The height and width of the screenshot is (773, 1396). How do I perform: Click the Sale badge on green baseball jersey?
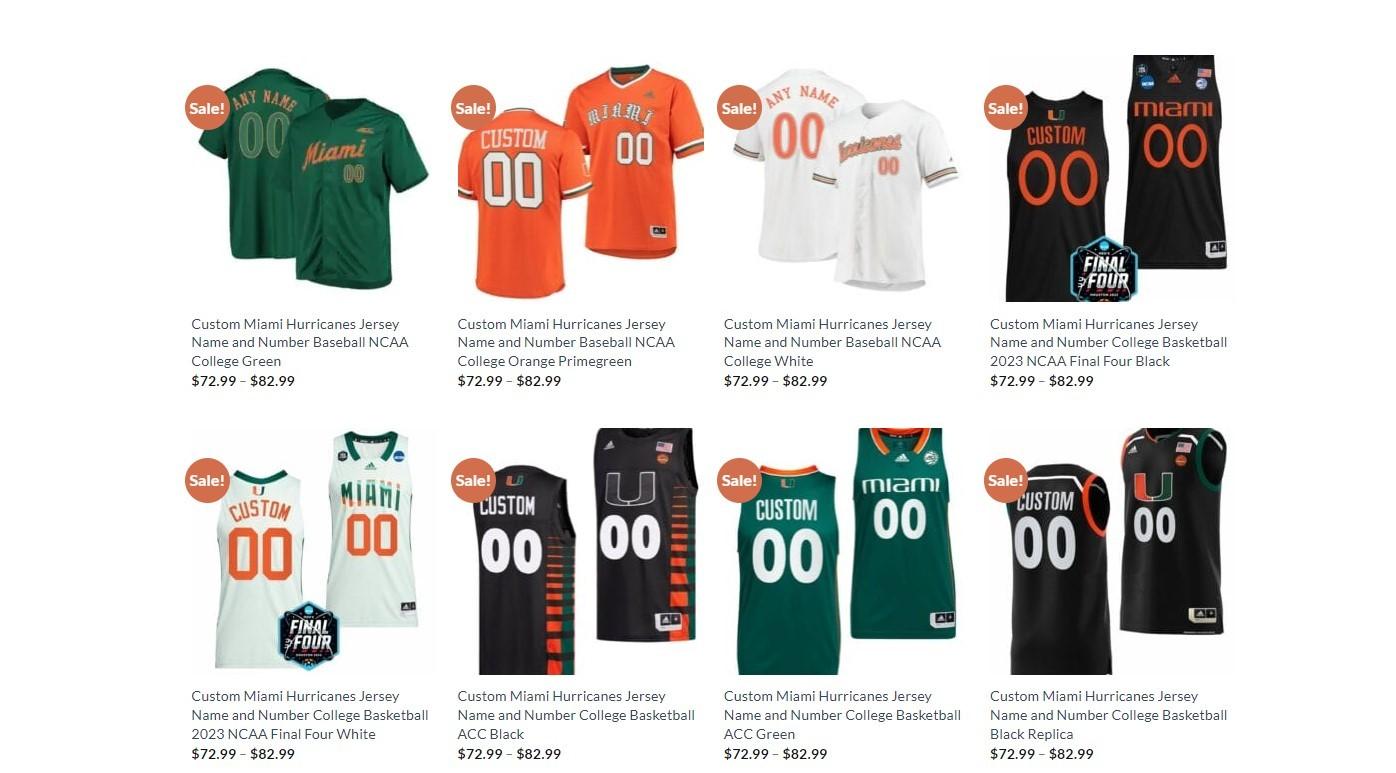pos(207,108)
